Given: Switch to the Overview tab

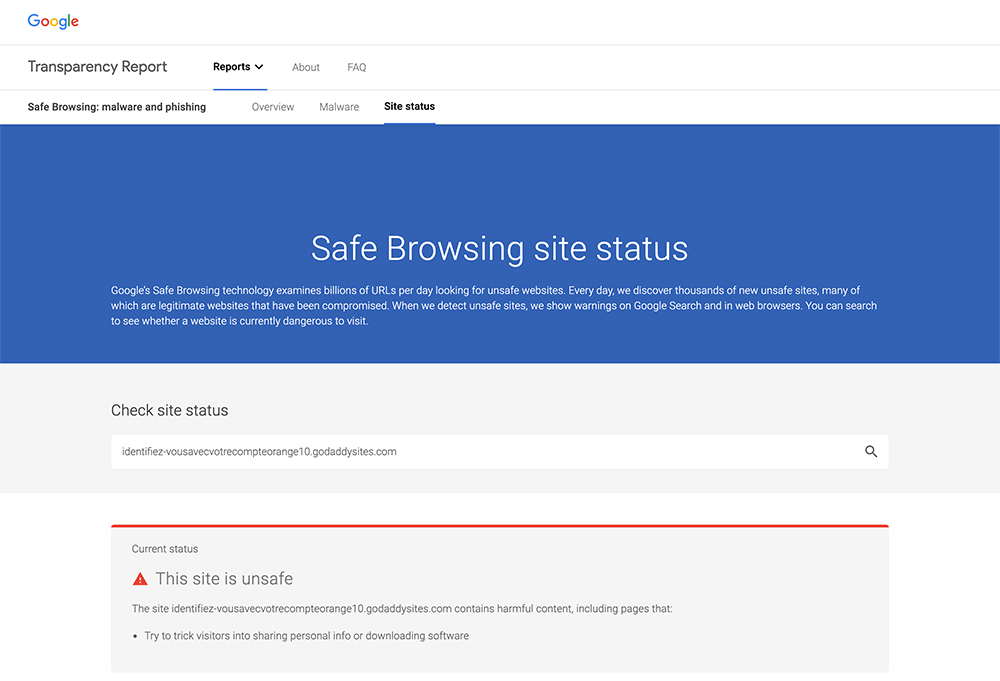Looking at the screenshot, I should point(273,106).
